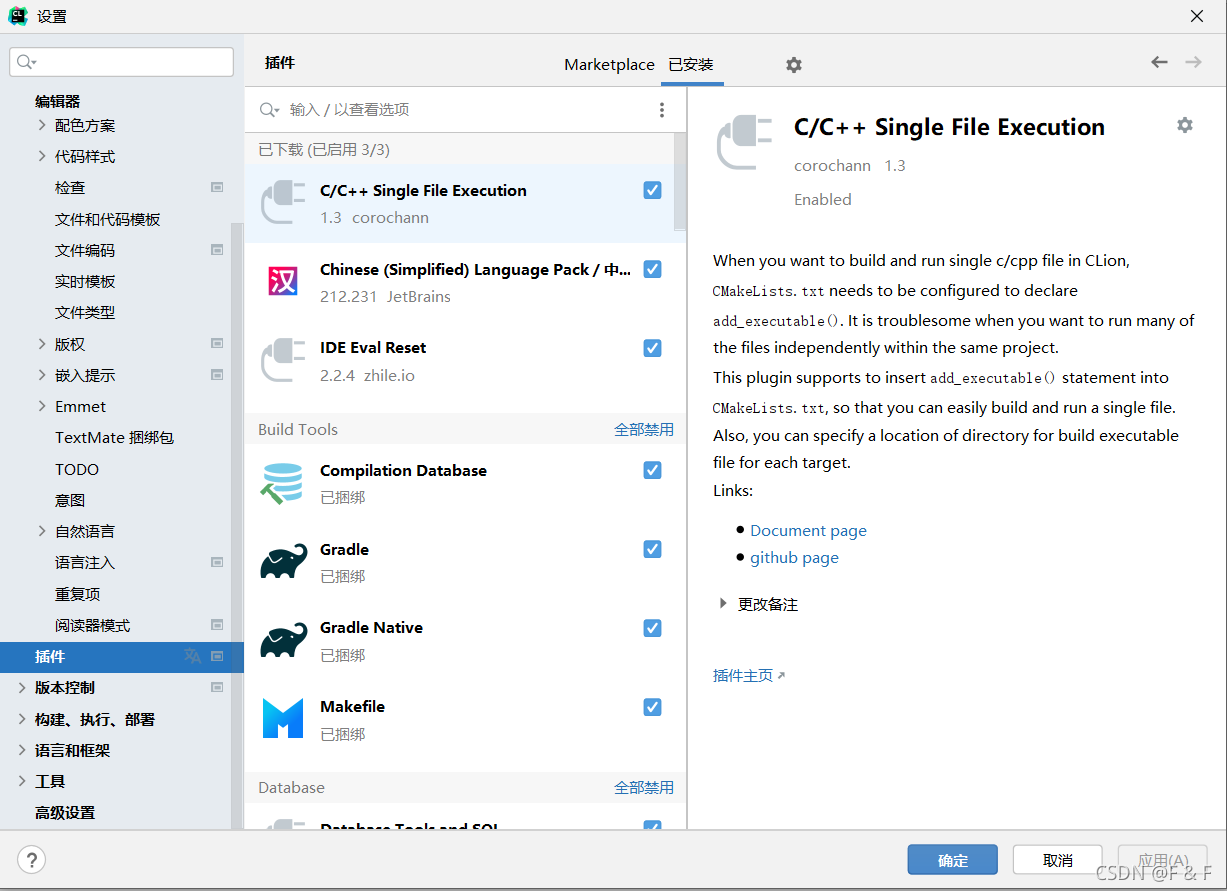Screen dimensions: 1227x891
Task: Click the Gradle elephant icon
Action: click(x=283, y=561)
